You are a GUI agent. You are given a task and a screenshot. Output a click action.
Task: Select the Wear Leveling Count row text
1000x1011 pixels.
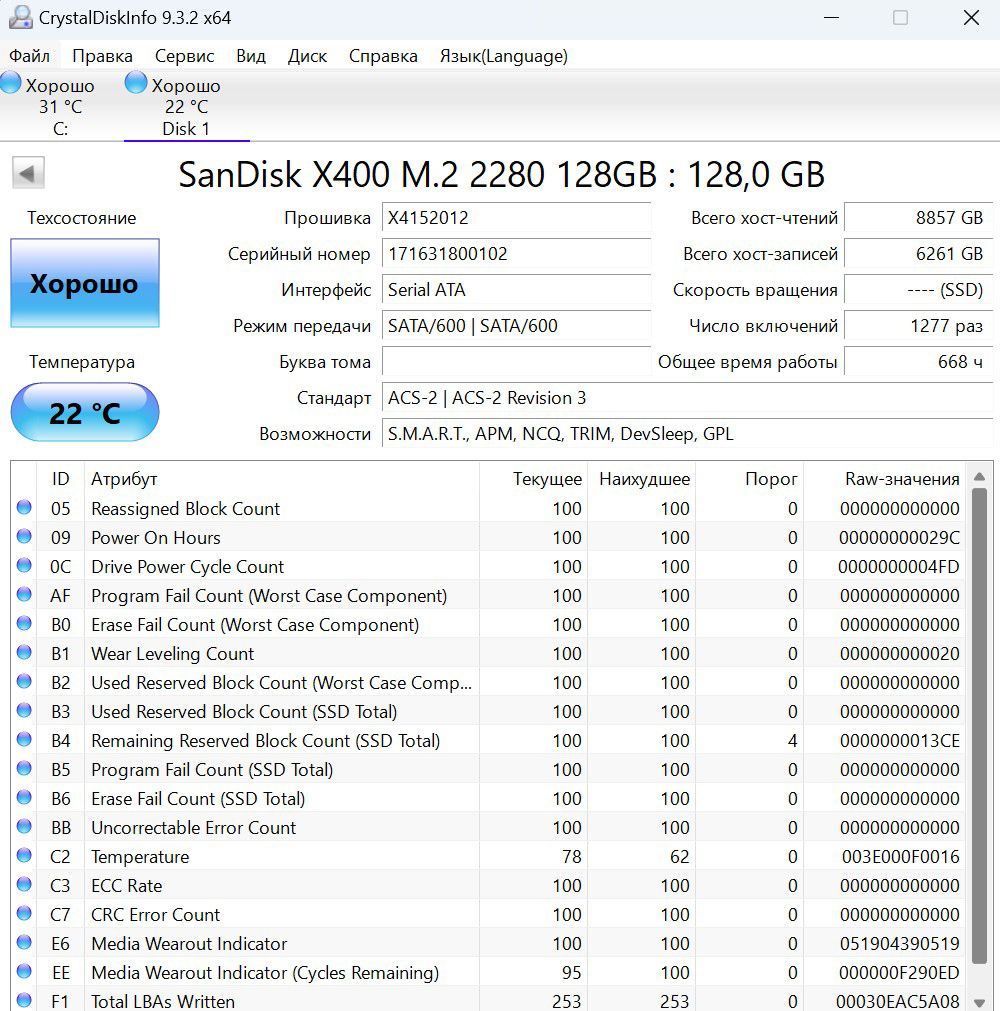[173, 654]
